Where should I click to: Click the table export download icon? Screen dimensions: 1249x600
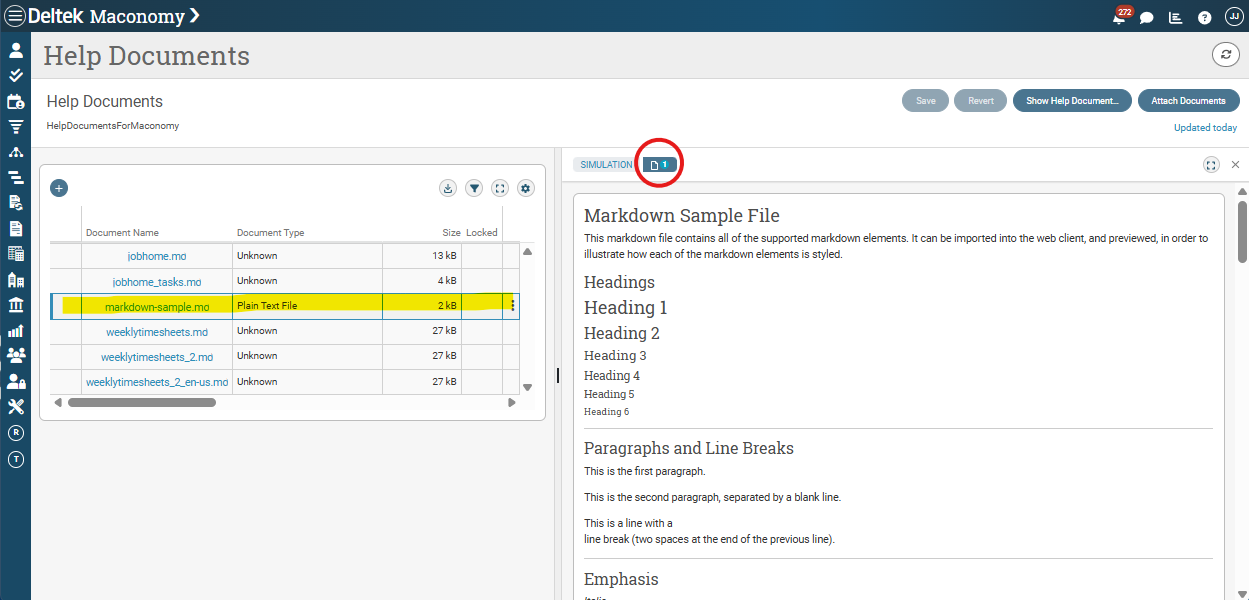pyautogui.click(x=448, y=188)
